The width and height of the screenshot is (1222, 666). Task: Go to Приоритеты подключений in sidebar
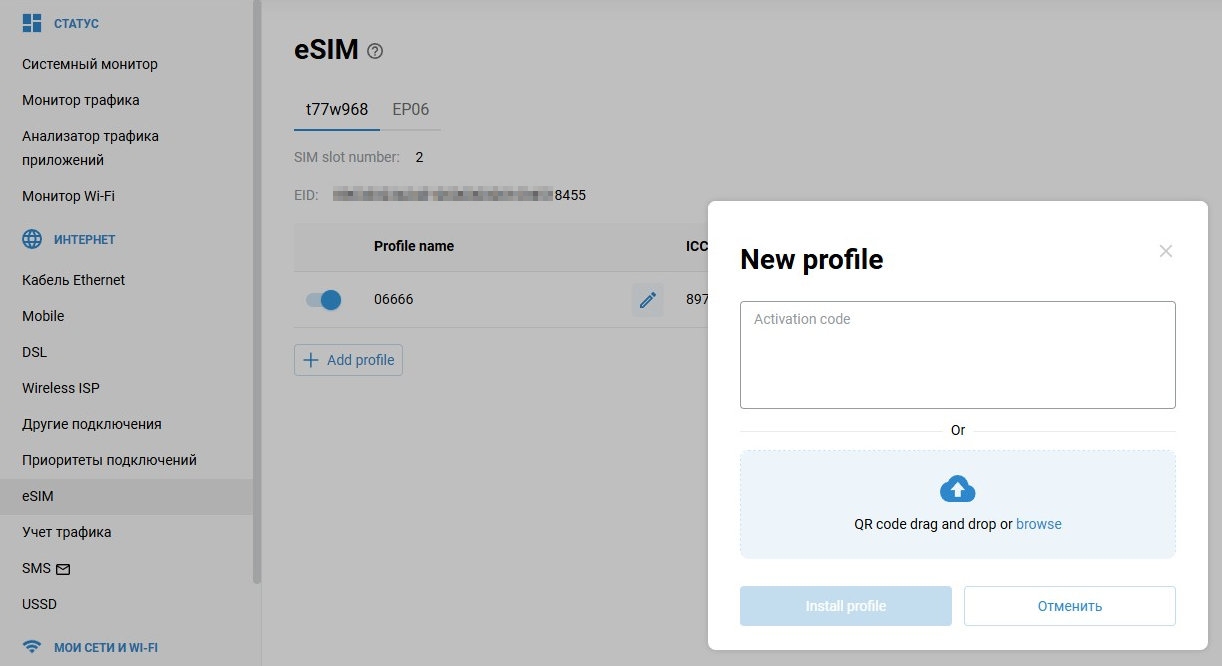pyautogui.click(x=109, y=460)
